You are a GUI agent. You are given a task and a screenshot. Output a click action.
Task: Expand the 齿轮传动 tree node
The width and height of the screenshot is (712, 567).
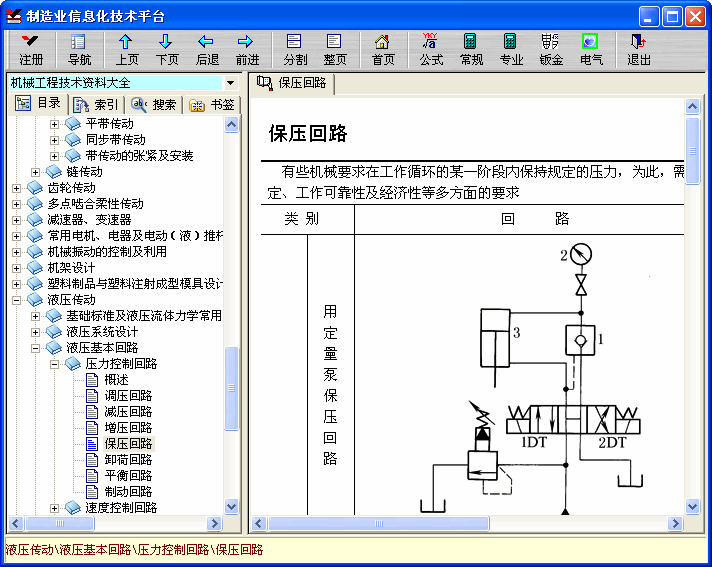[x=17, y=188]
